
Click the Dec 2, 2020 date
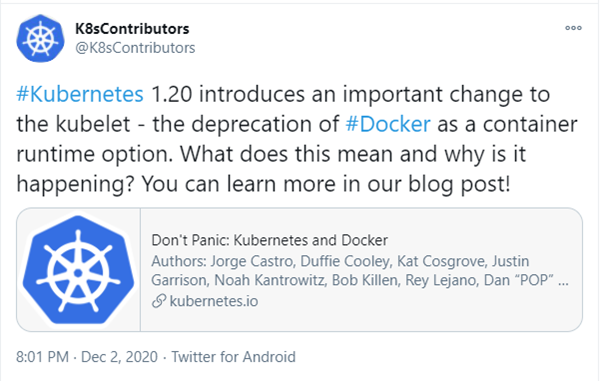119,357
